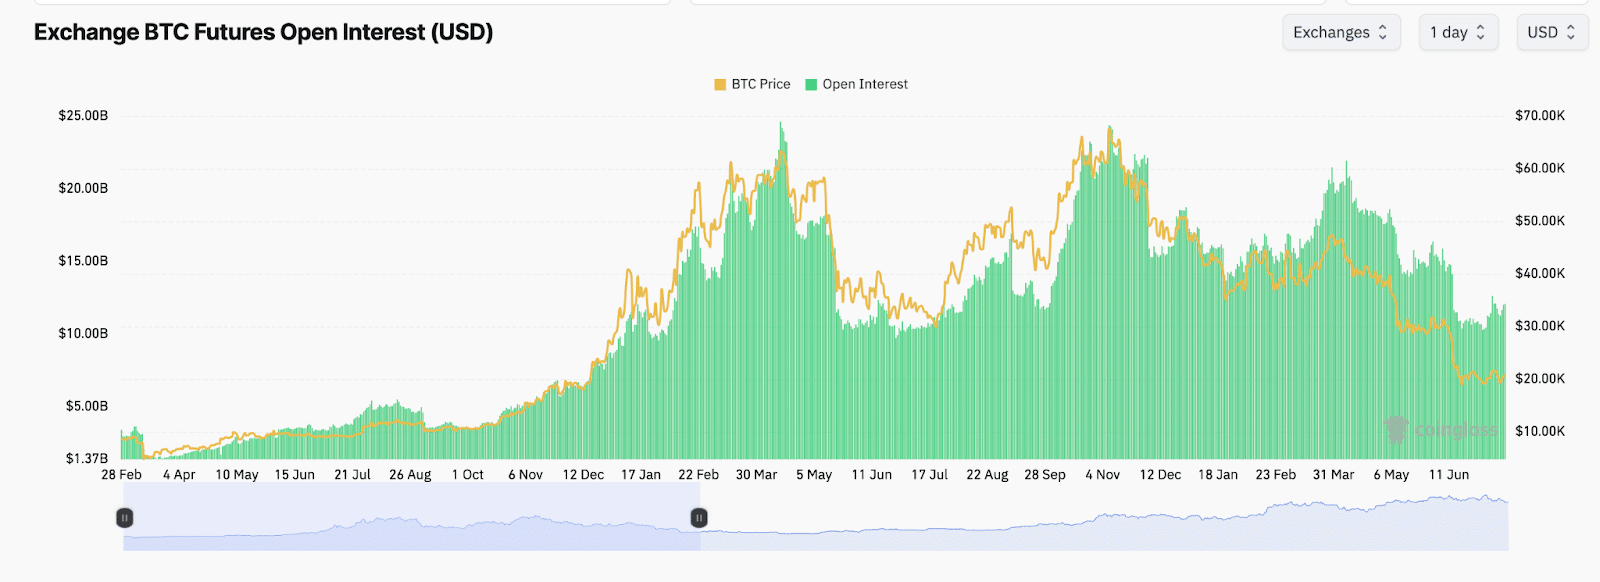Click the up-down chevron in the USD selector
This screenshot has width=1600, height=582.
pos(1571,32)
